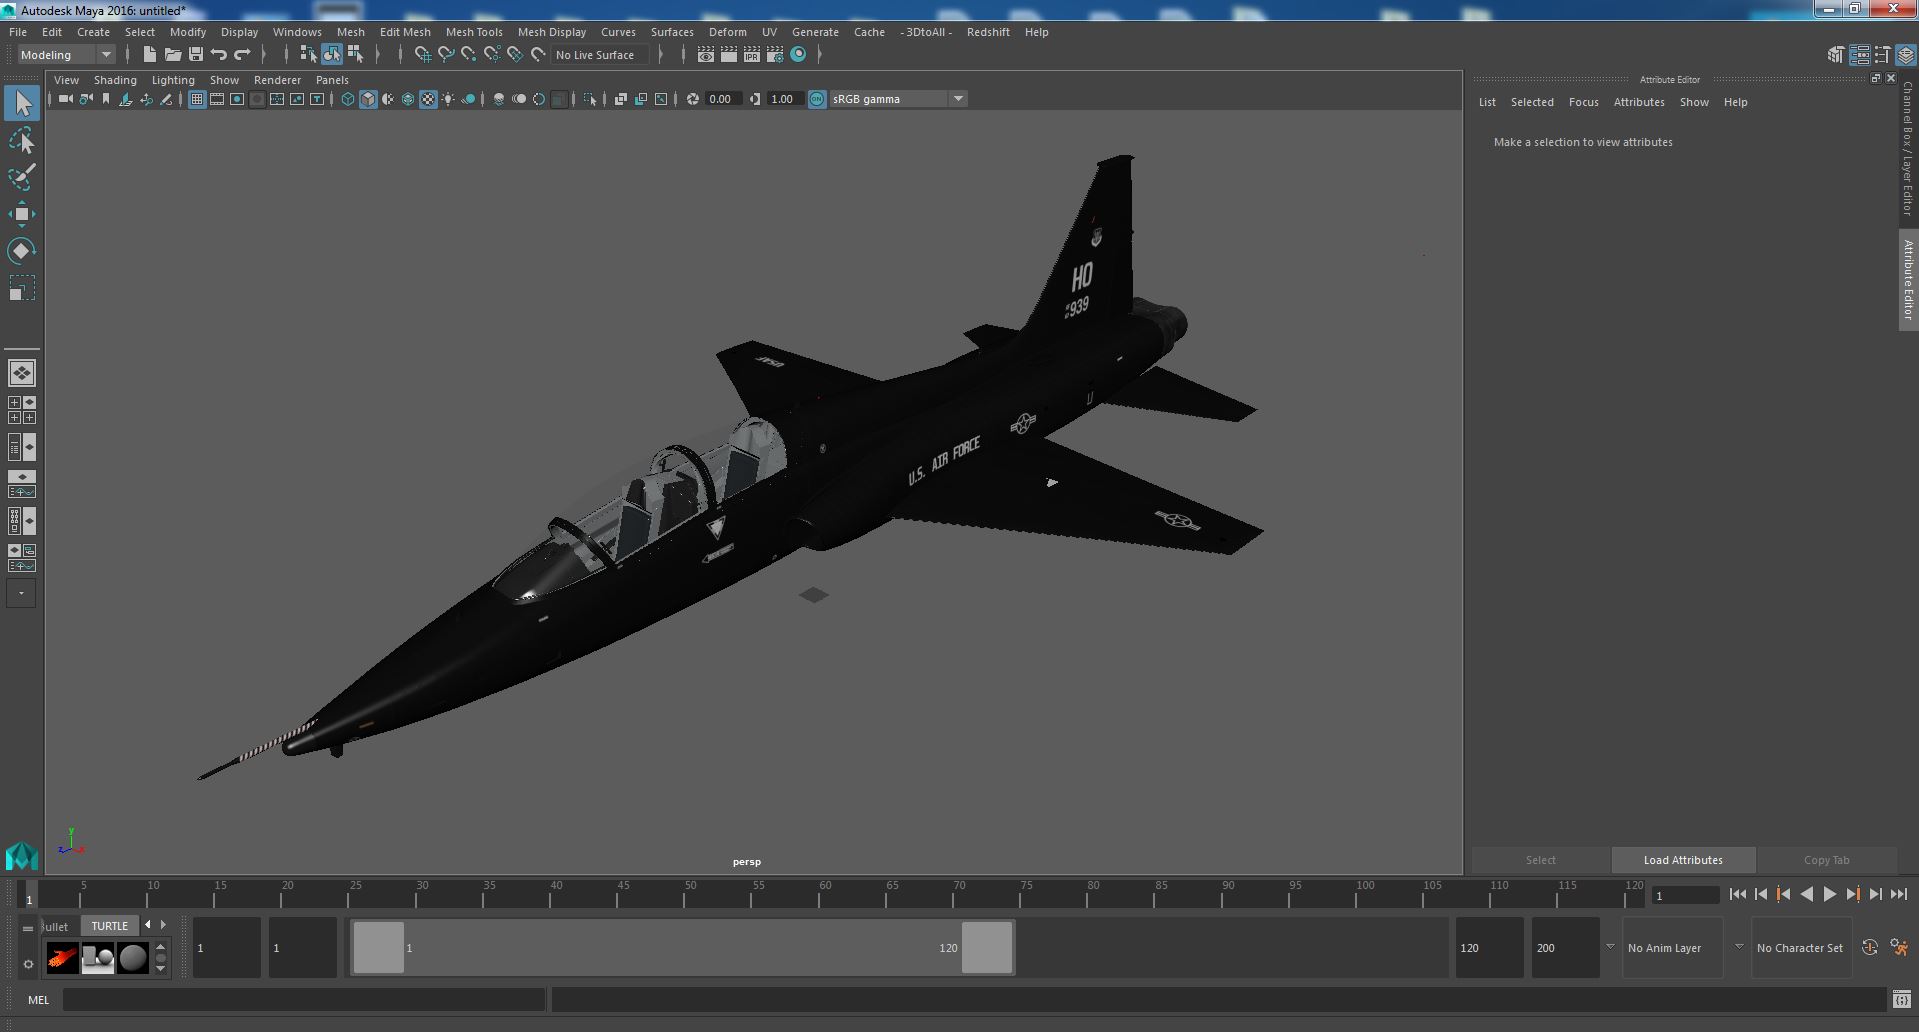This screenshot has width=1919, height=1032.
Task: Open the Shading panel menu
Action: 115,80
